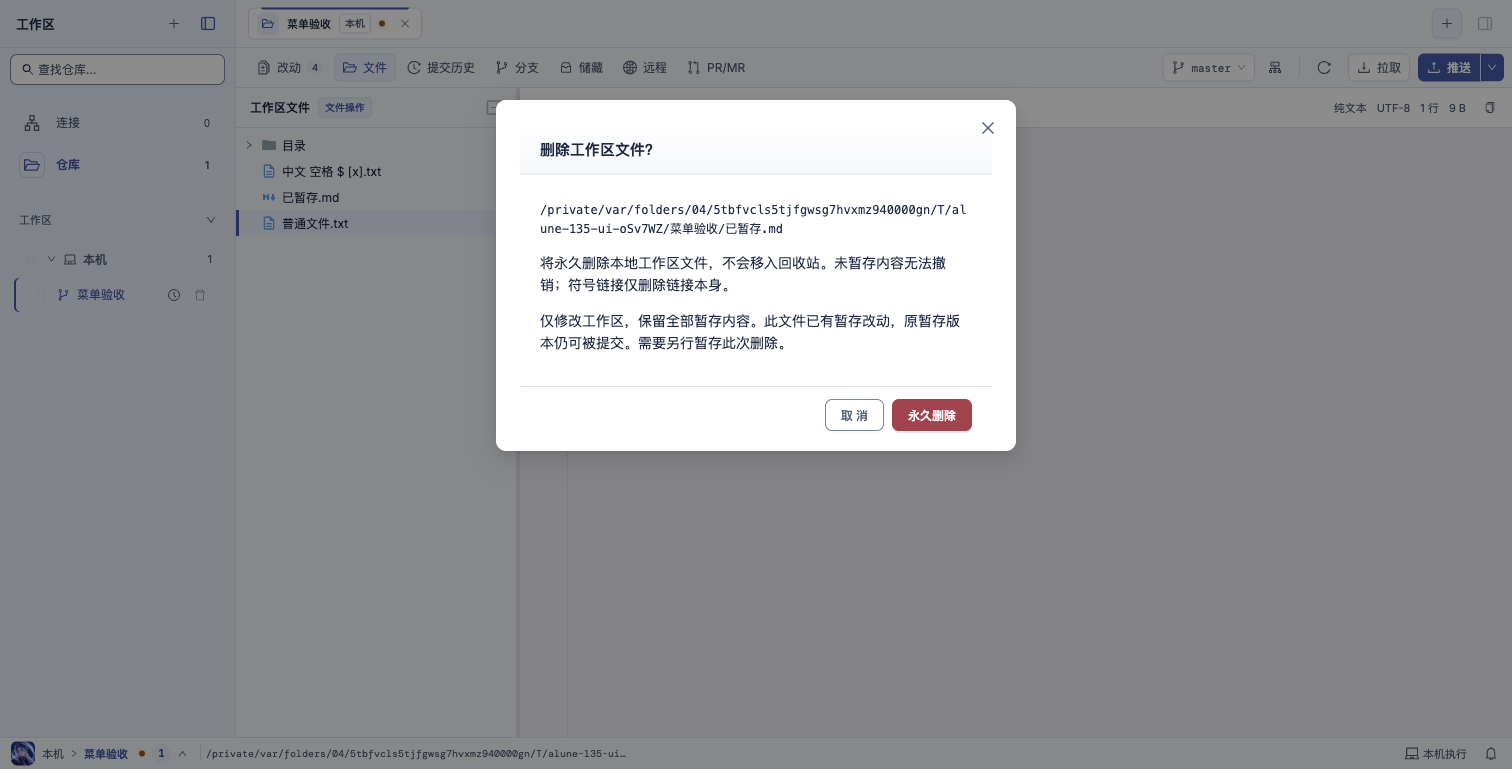Close the 菜单验收 repository tab
Image resolution: width=1512 pixels, height=769 pixels.
click(x=405, y=23)
